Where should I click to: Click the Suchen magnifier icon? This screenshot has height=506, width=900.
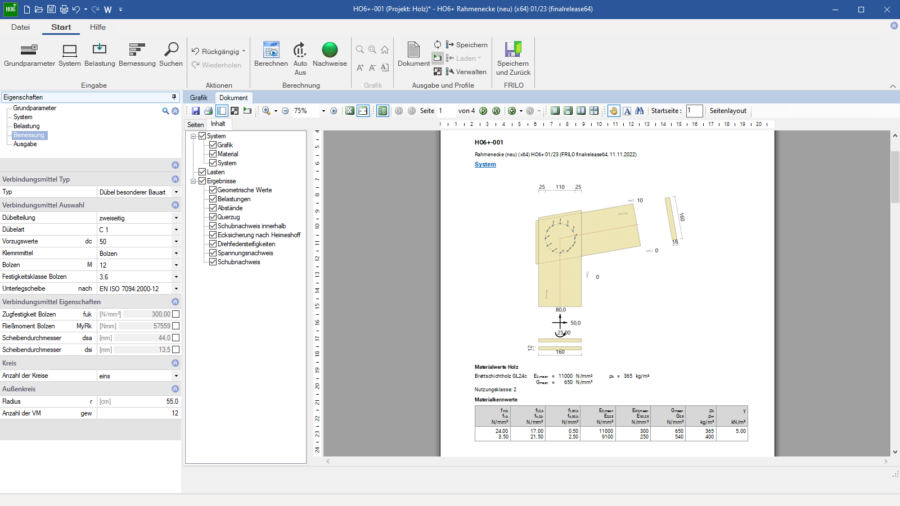[x=171, y=50]
